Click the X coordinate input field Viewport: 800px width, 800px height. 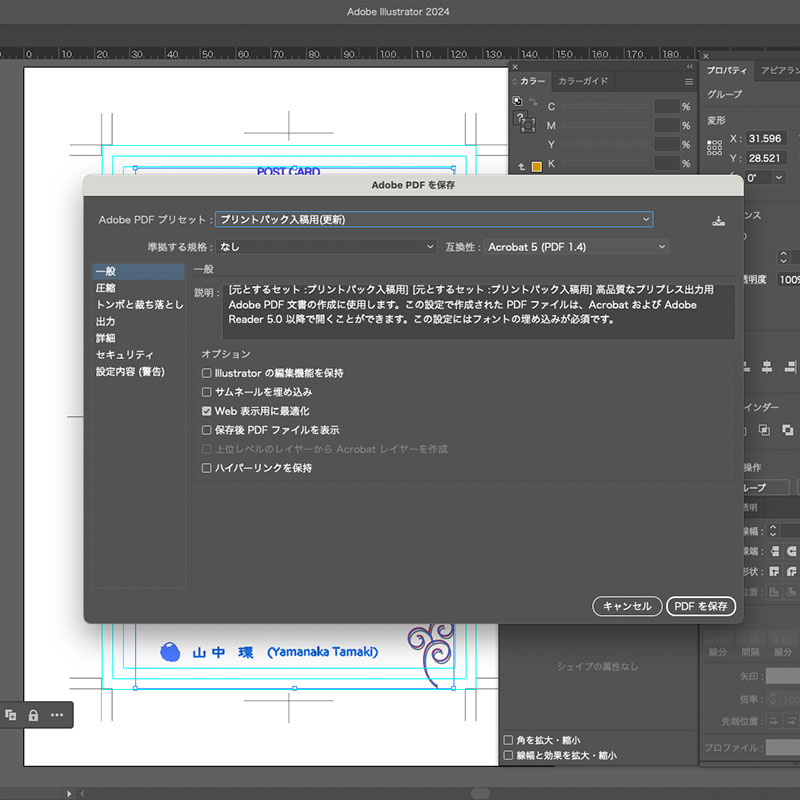[x=765, y=138]
